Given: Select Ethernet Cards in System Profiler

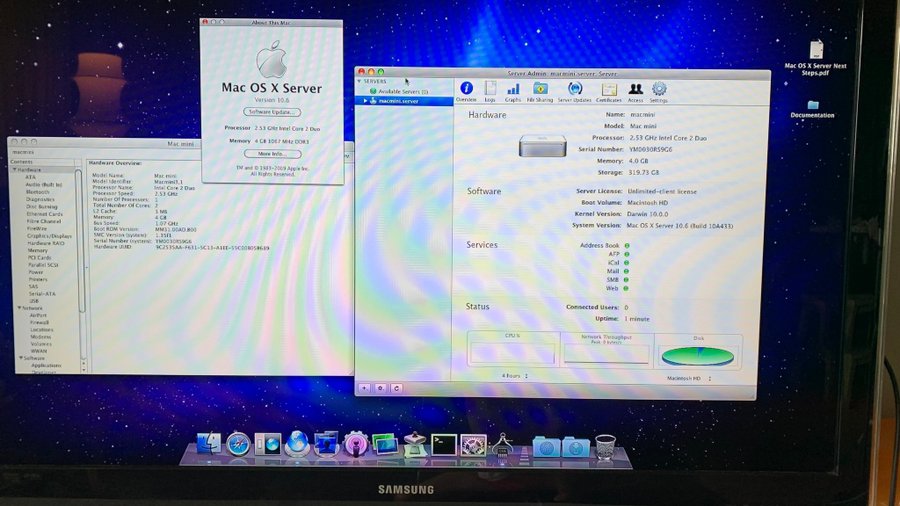Looking at the screenshot, I should pos(45,214).
